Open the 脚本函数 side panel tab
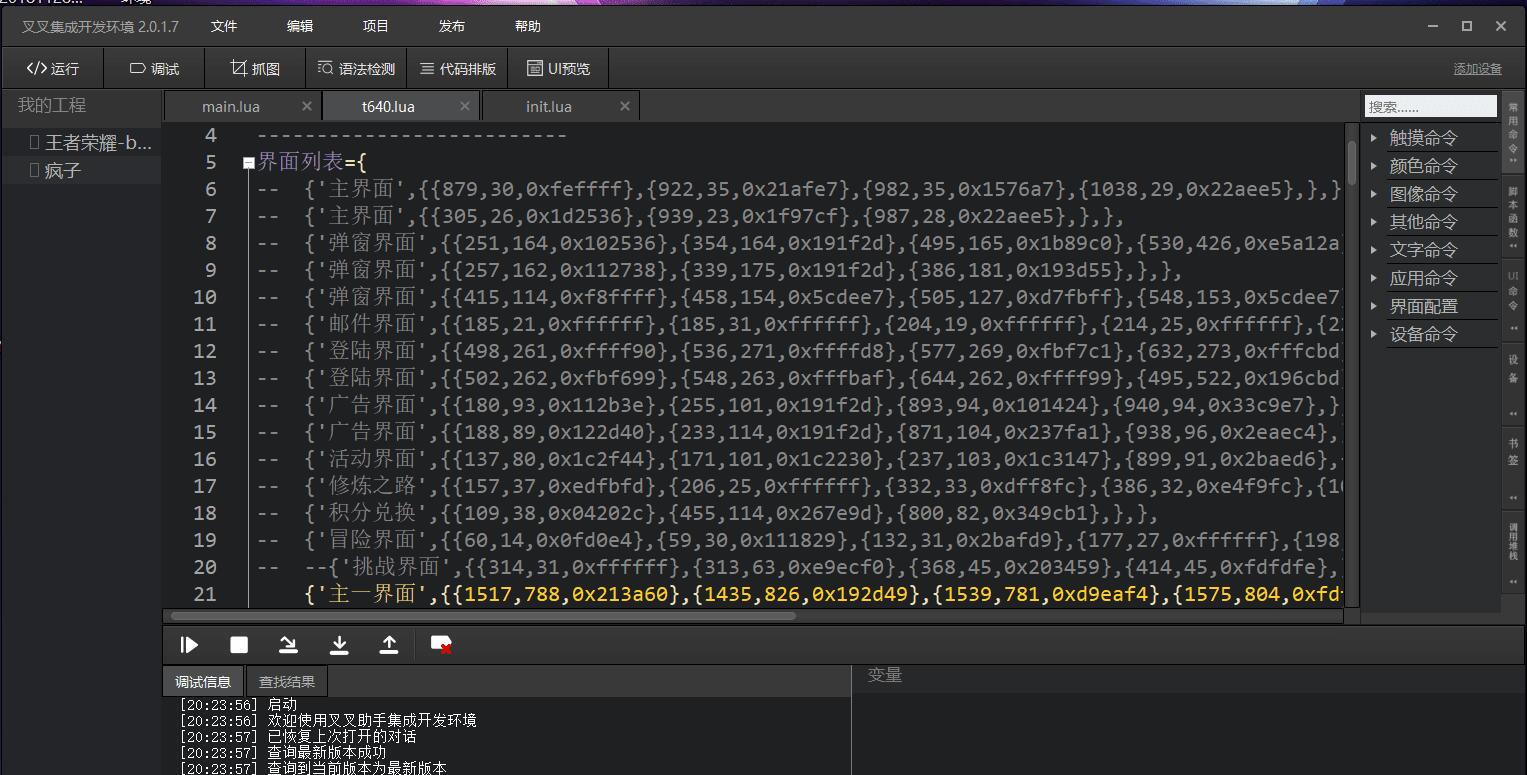 1513,216
